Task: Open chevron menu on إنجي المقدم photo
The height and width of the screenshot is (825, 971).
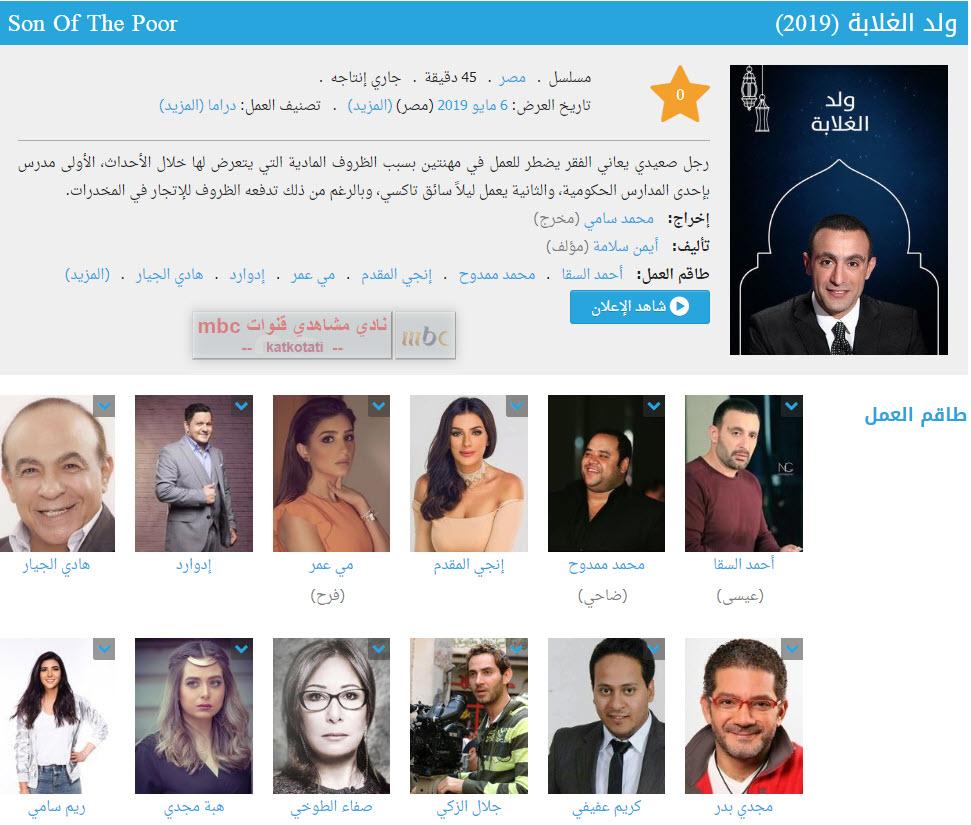Action: 517,406
